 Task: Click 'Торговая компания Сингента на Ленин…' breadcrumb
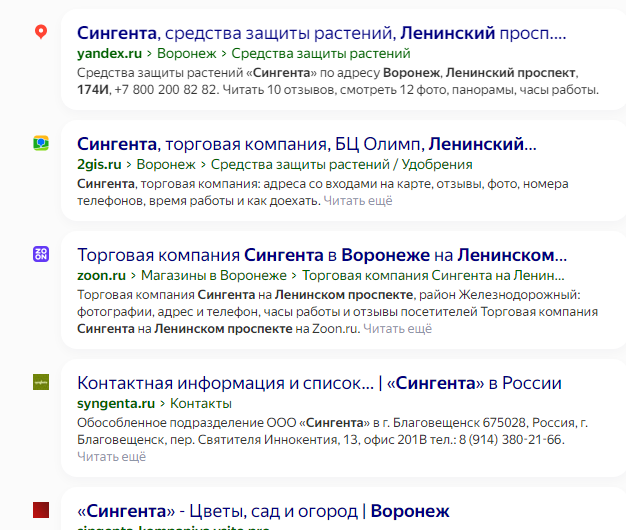pyautogui.click(x=434, y=275)
